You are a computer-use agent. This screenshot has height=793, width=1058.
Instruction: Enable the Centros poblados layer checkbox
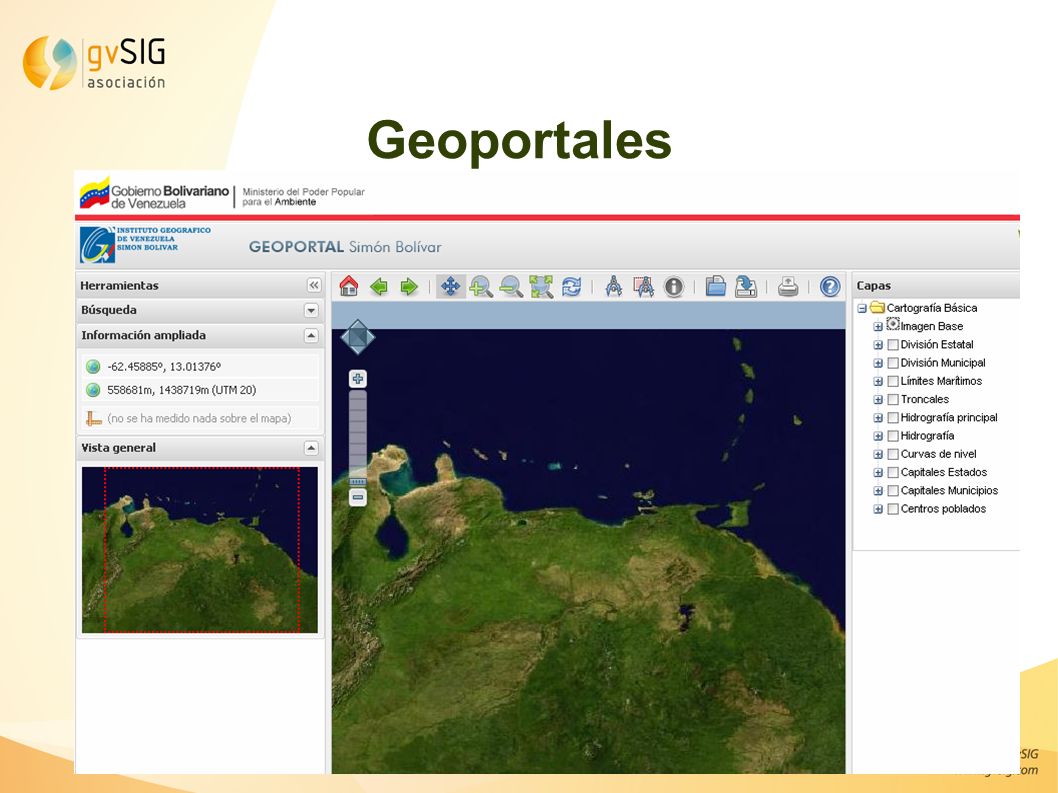pyautogui.click(x=893, y=509)
